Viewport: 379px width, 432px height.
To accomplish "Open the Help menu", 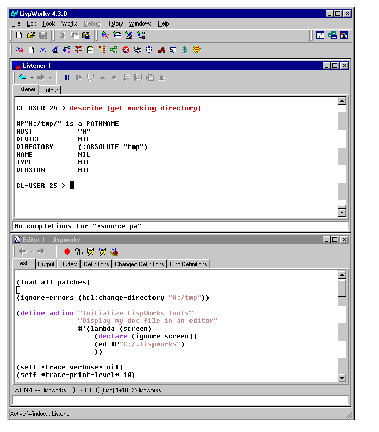I will tap(163, 24).
